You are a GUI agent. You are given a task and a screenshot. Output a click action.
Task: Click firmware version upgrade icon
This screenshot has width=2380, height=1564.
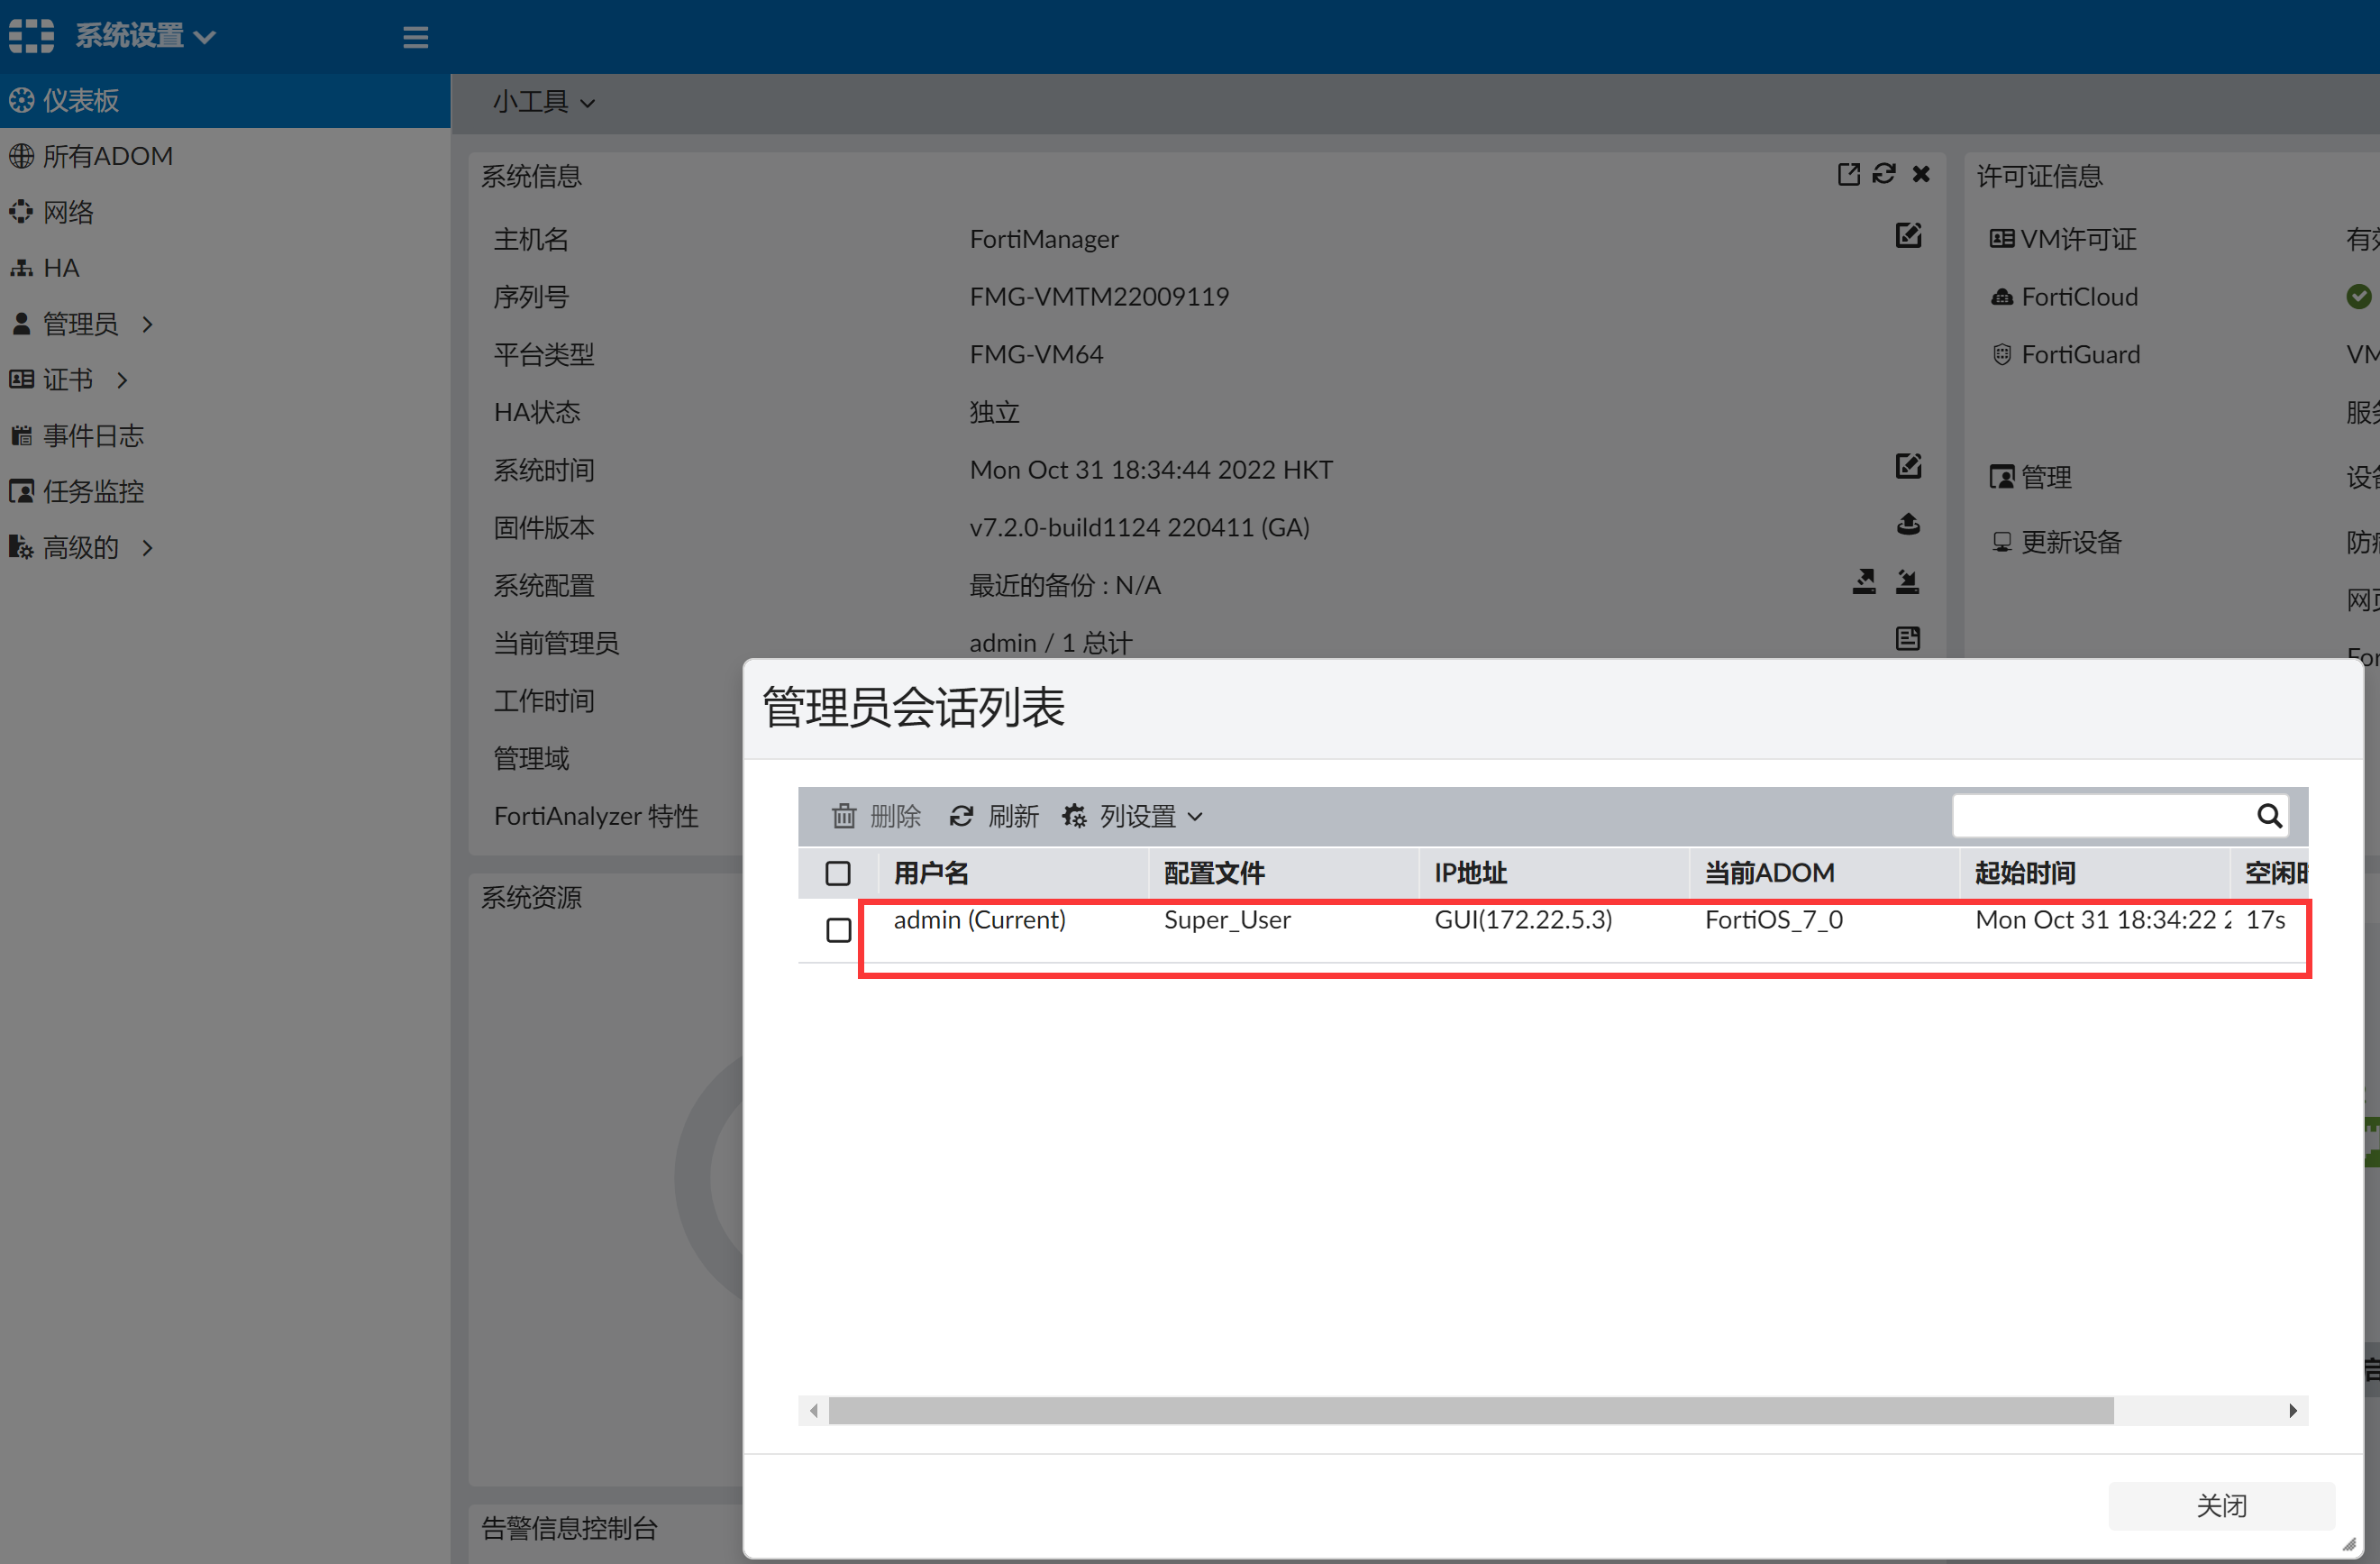1908,524
